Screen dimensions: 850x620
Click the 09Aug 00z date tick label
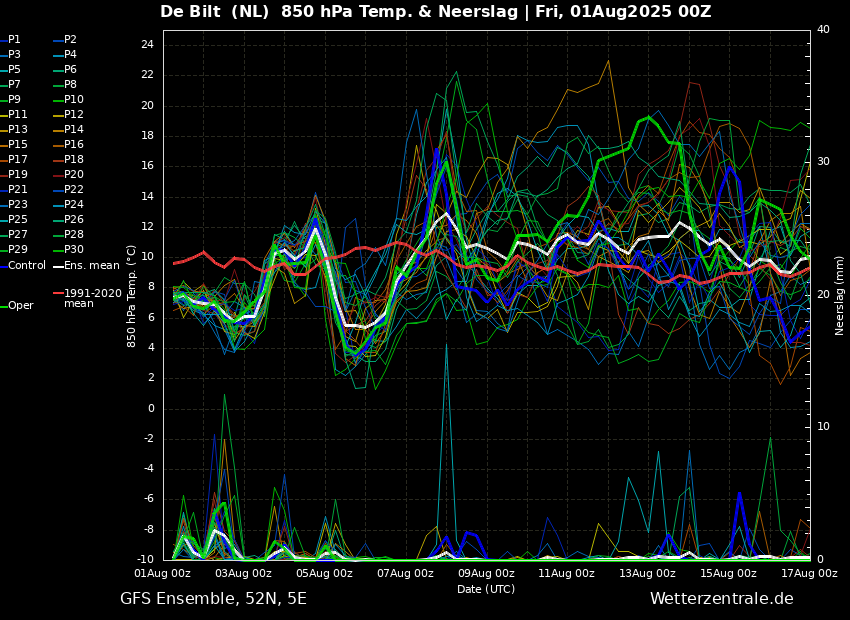click(x=486, y=573)
